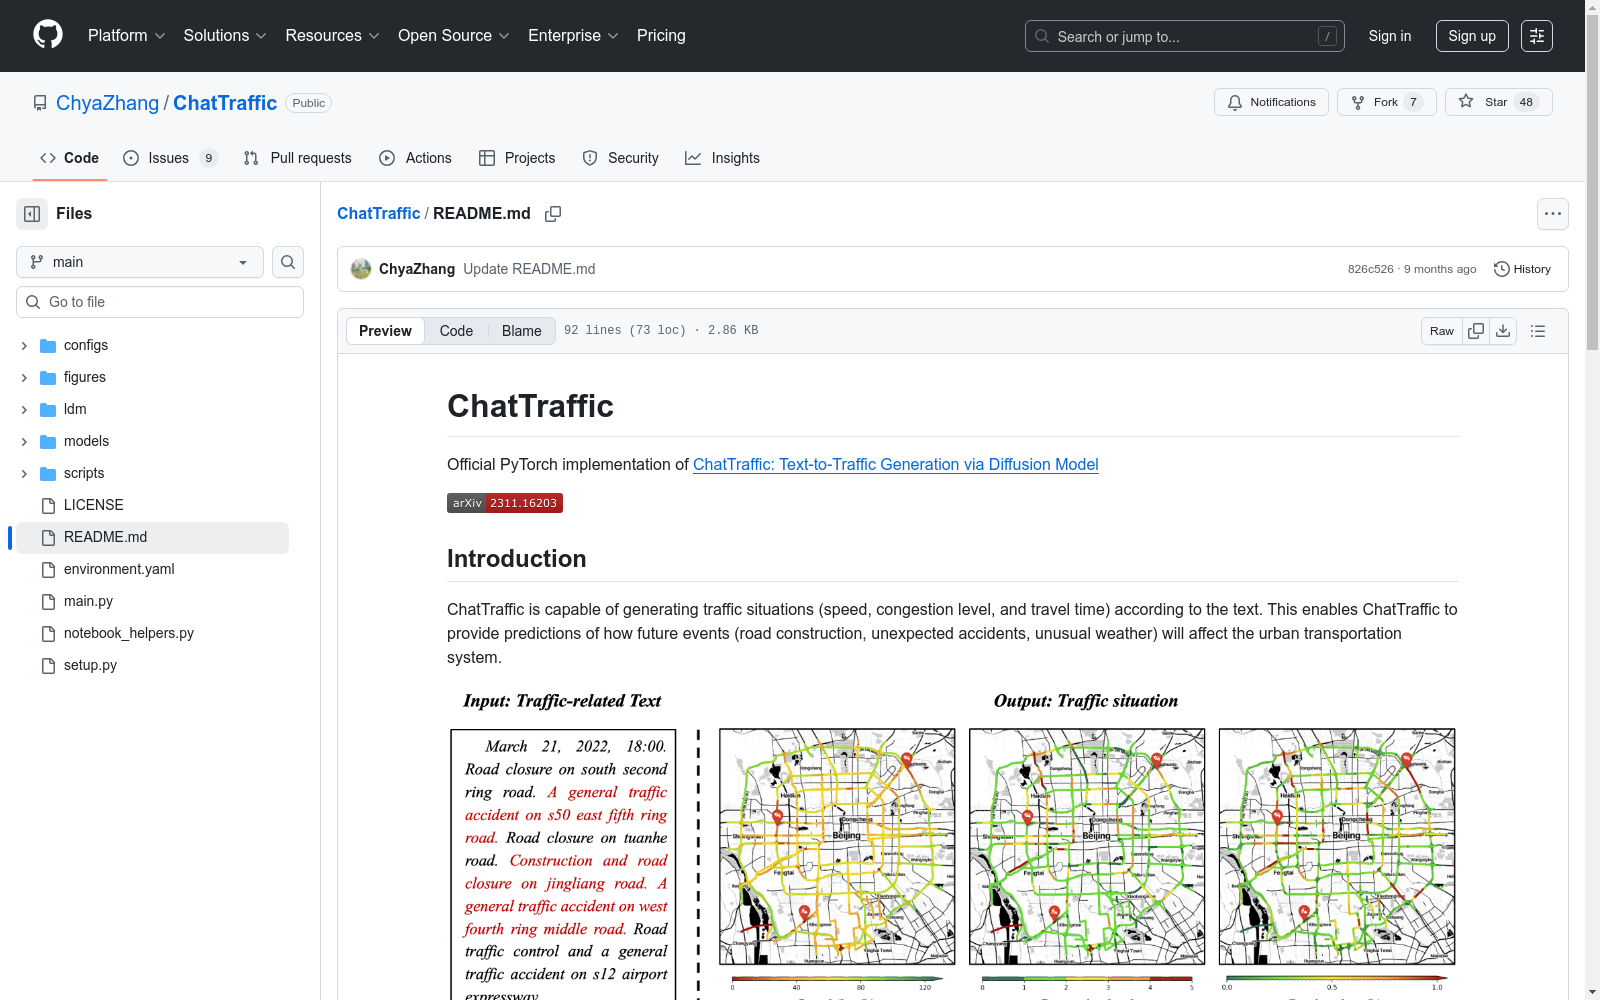This screenshot has width=1600, height=1000.
Task: Open environment.yaml file
Action: pos(119,569)
